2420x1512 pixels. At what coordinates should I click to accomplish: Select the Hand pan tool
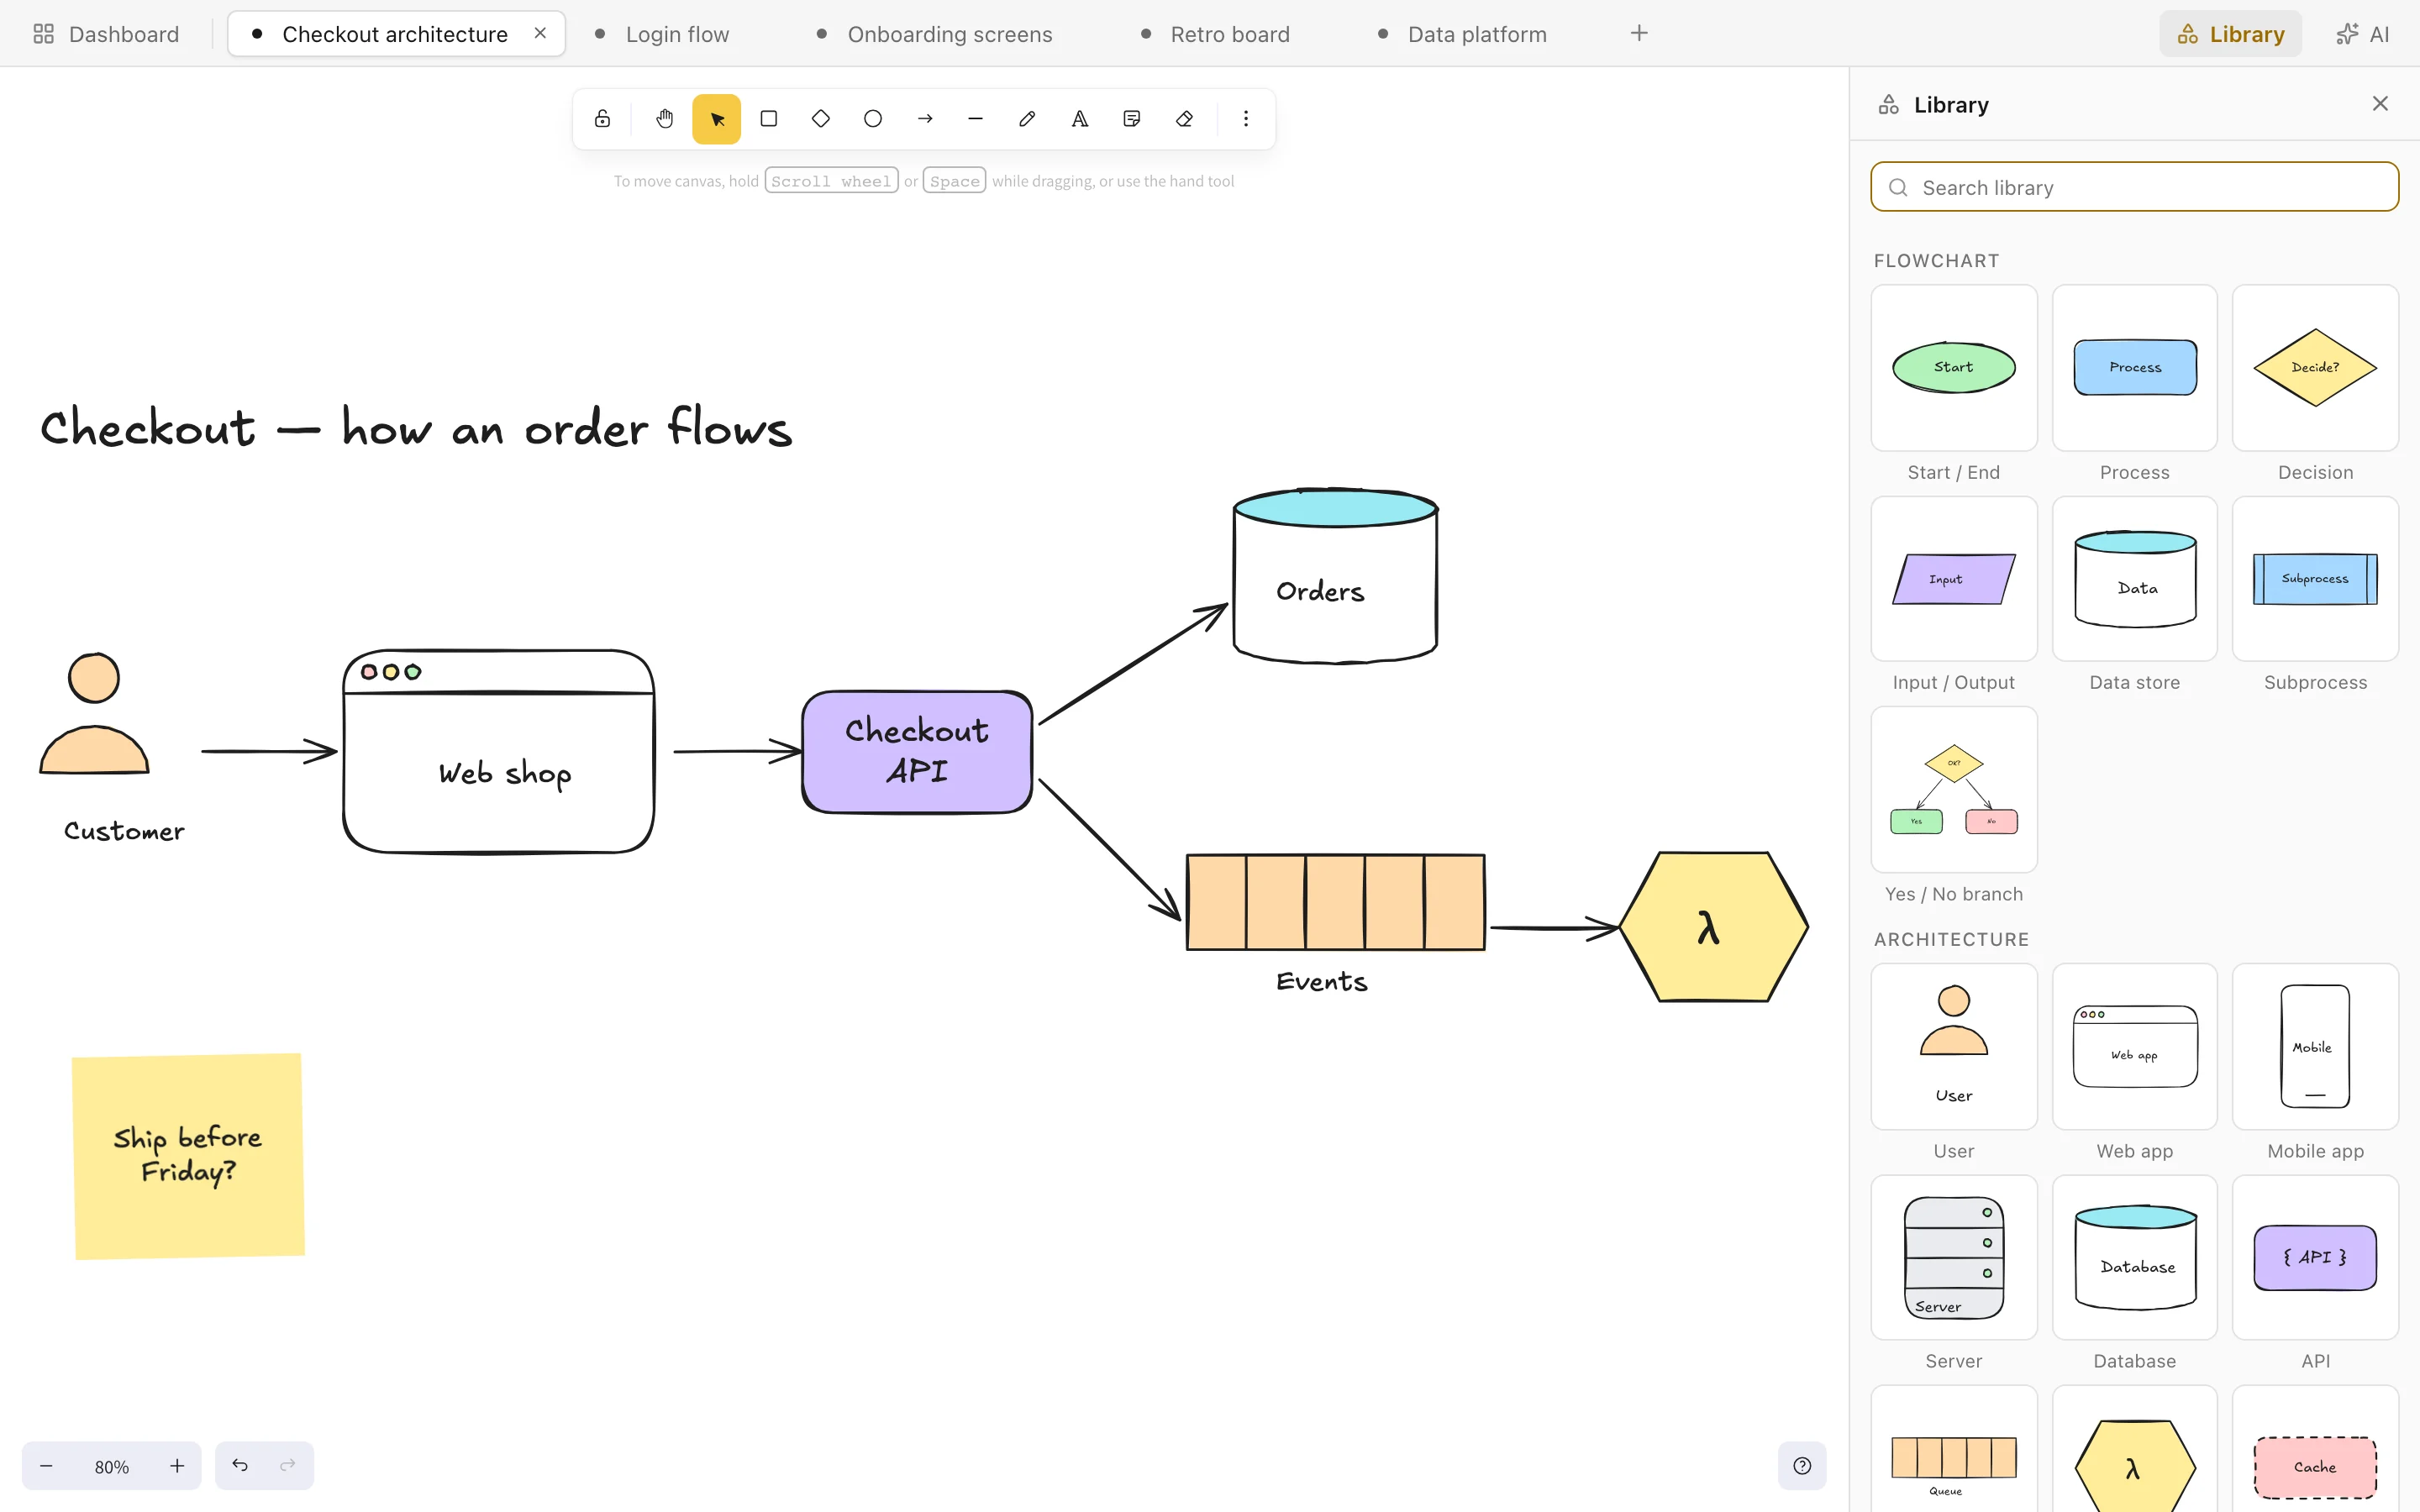pyautogui.click(x=665, y=119)
